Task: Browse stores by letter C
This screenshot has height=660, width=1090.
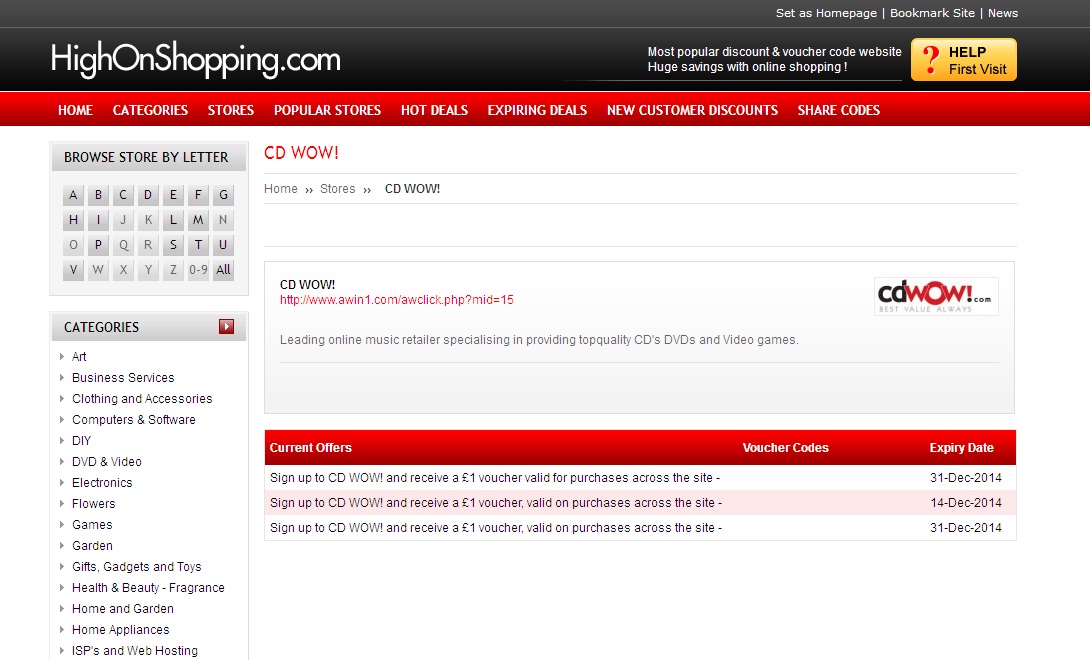Action: pos(123,195)
